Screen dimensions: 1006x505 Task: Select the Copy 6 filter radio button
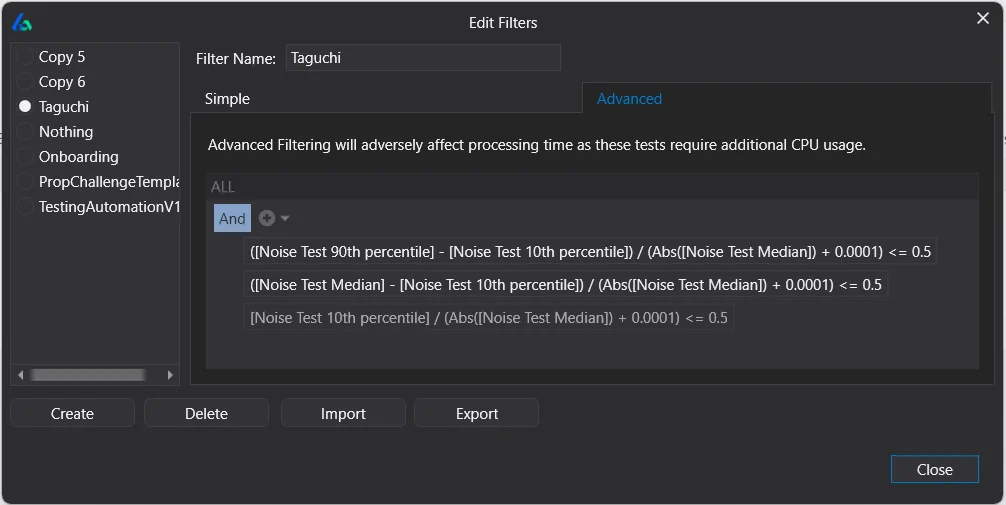tap(25, 82)
